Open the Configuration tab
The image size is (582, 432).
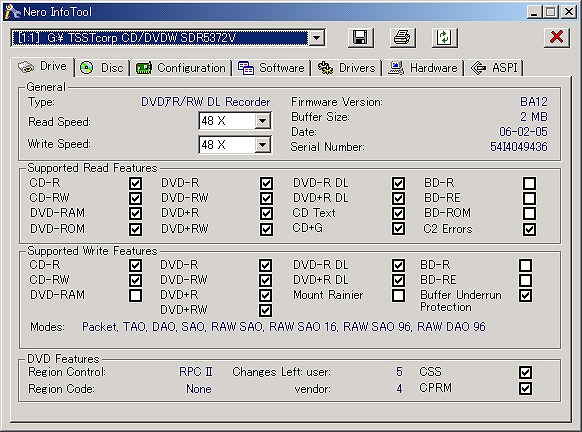pos(180,68)
